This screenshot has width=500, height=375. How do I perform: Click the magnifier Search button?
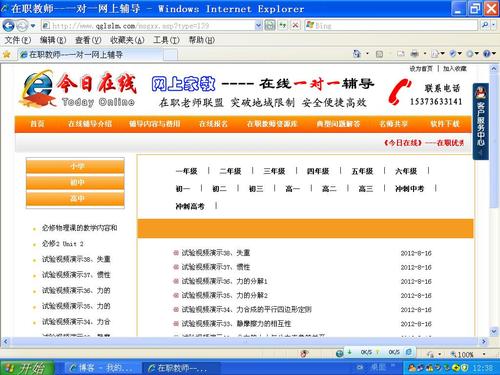click(x=485, y=25)
